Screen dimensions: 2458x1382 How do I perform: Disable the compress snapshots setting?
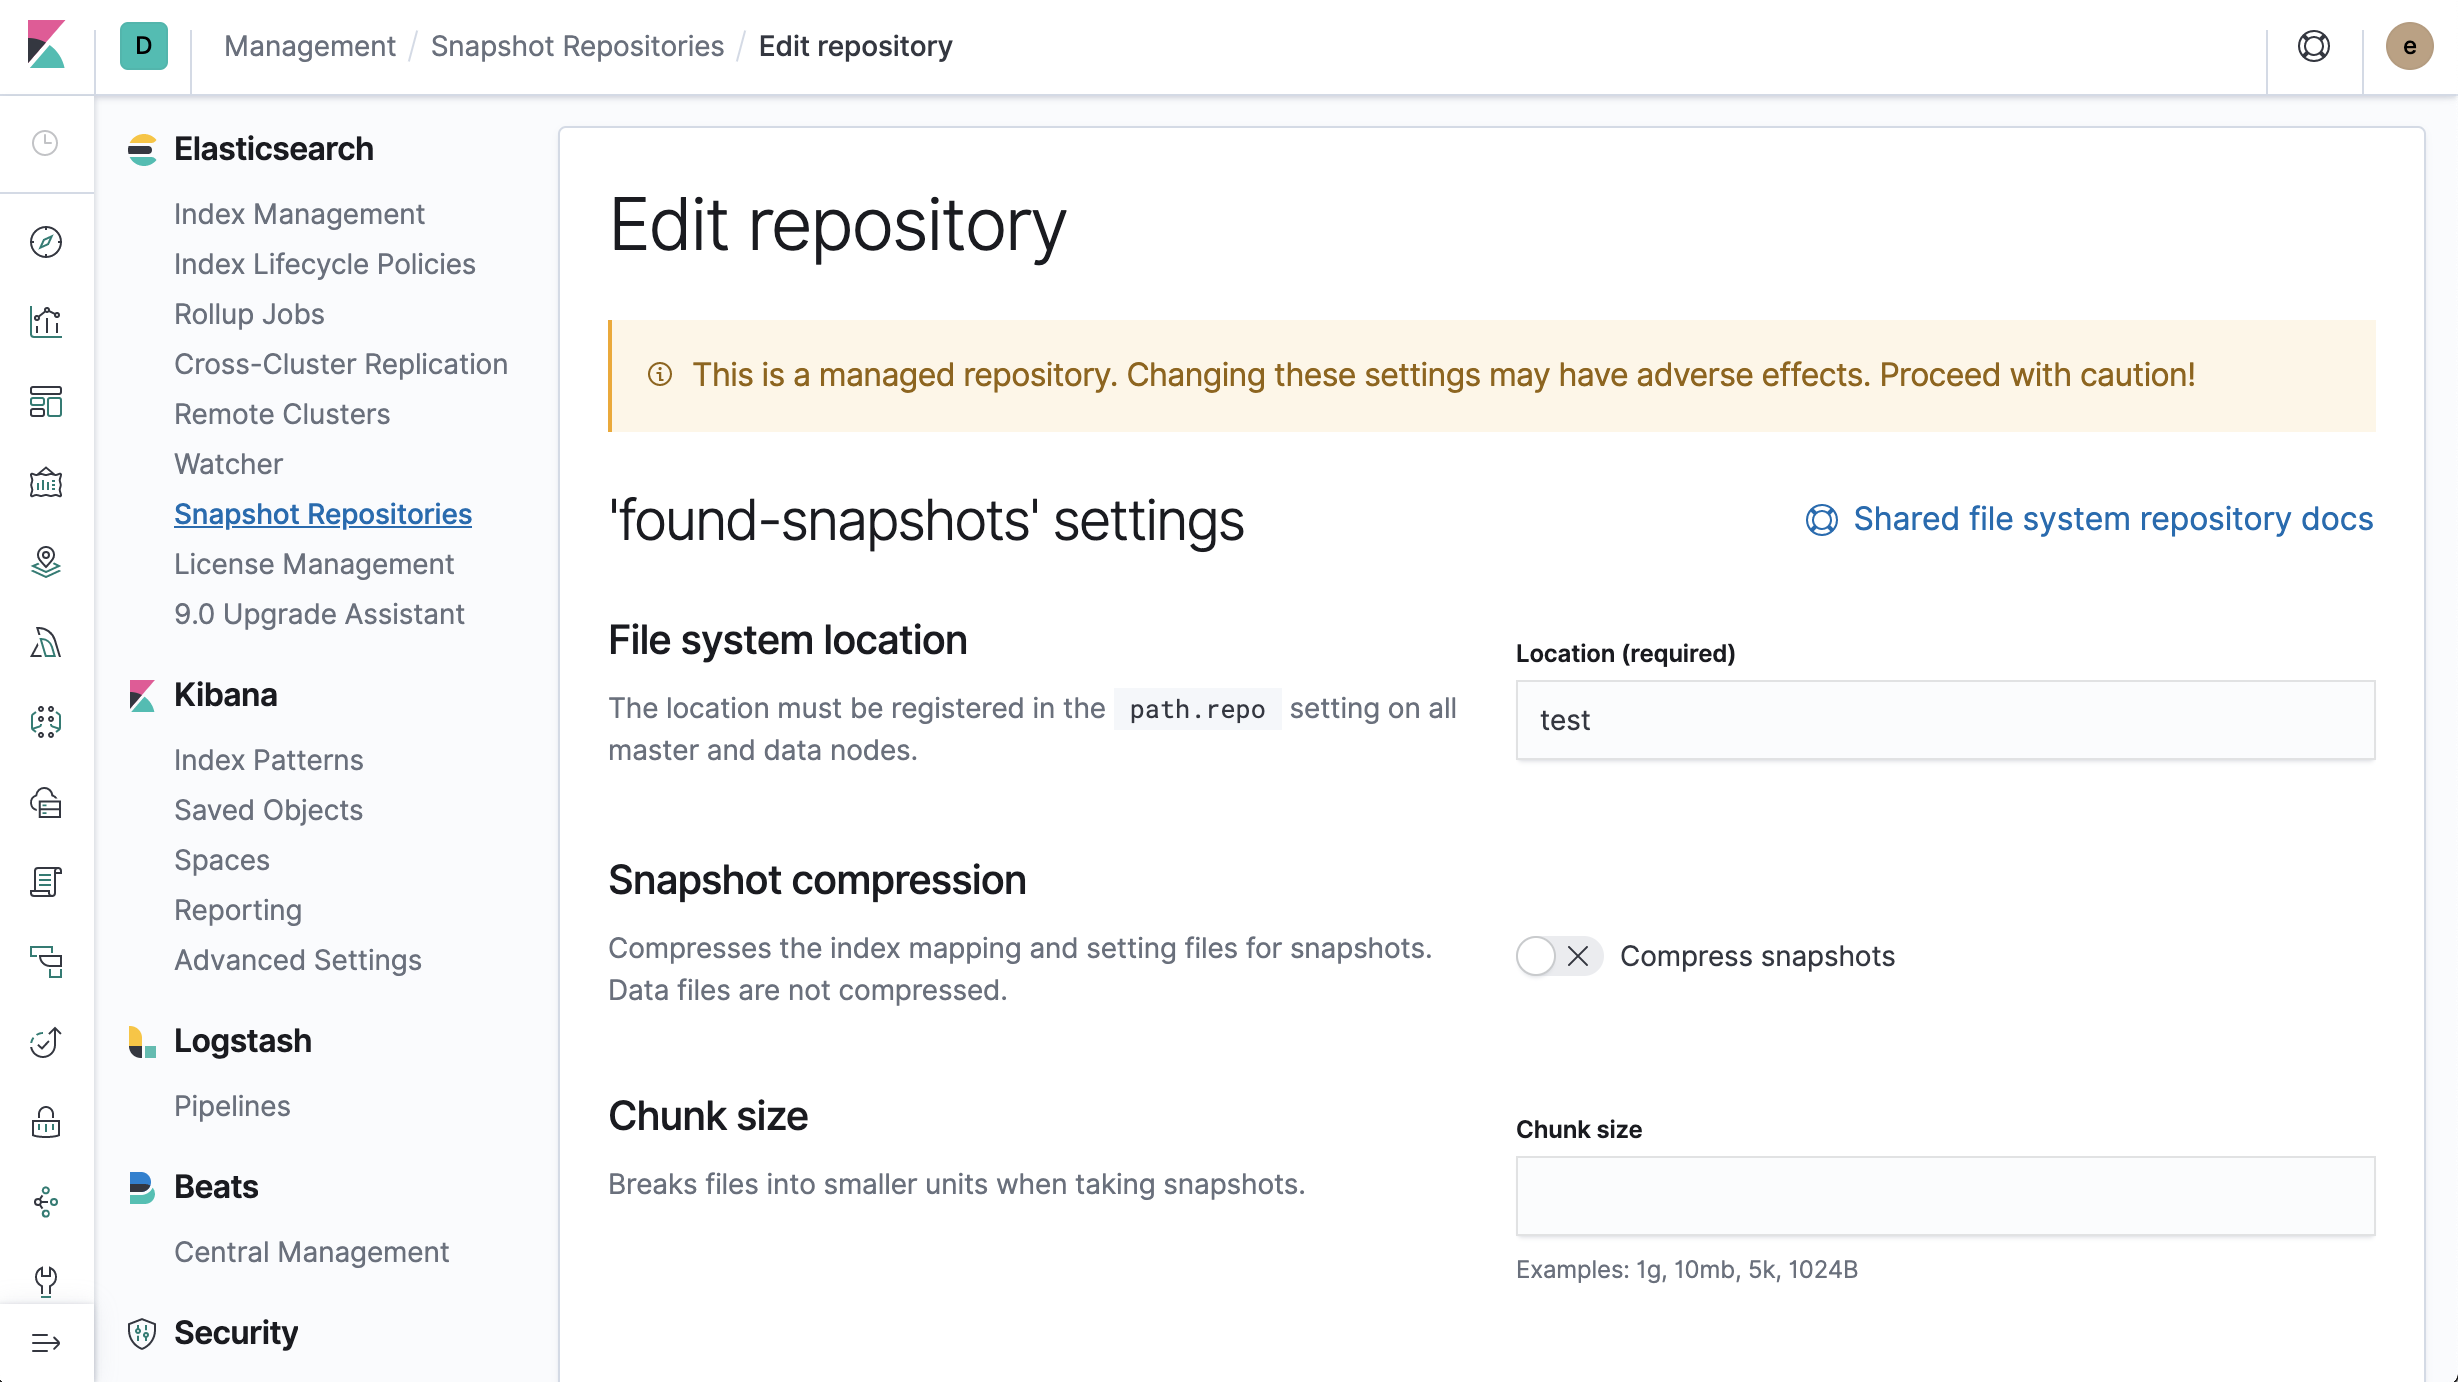coord(1555,957)
